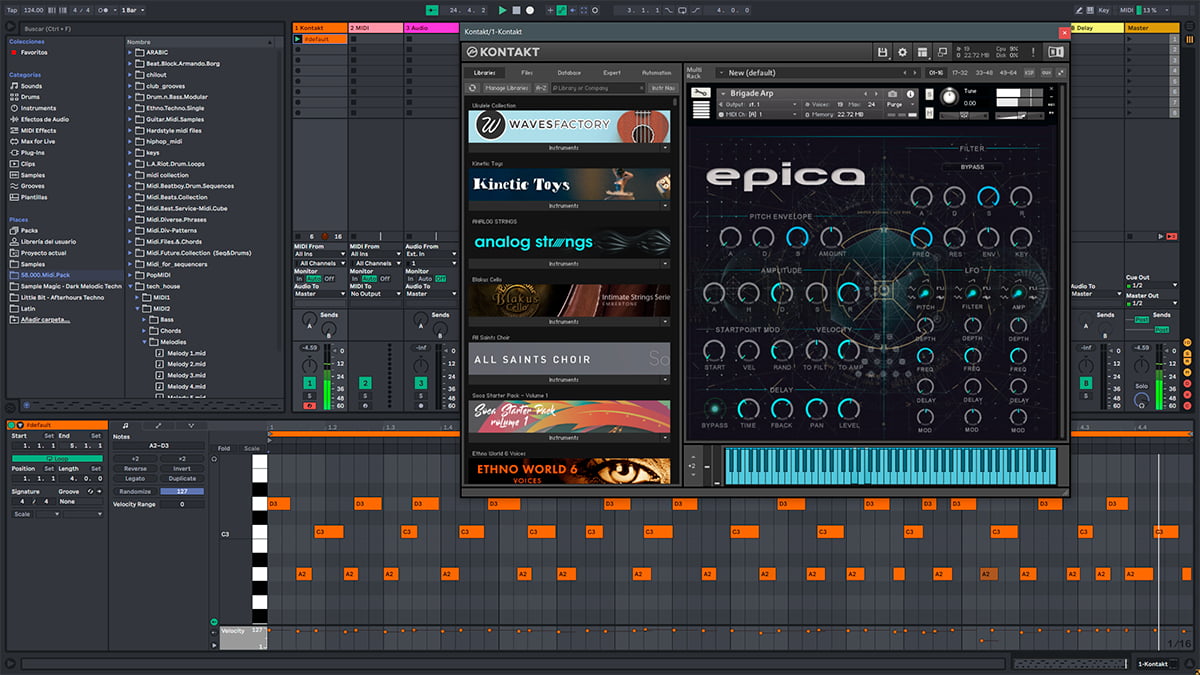This screenshot has width=1200, height=675.
Task: Open the Notes tab music-note icon
Action: point(124,425)
